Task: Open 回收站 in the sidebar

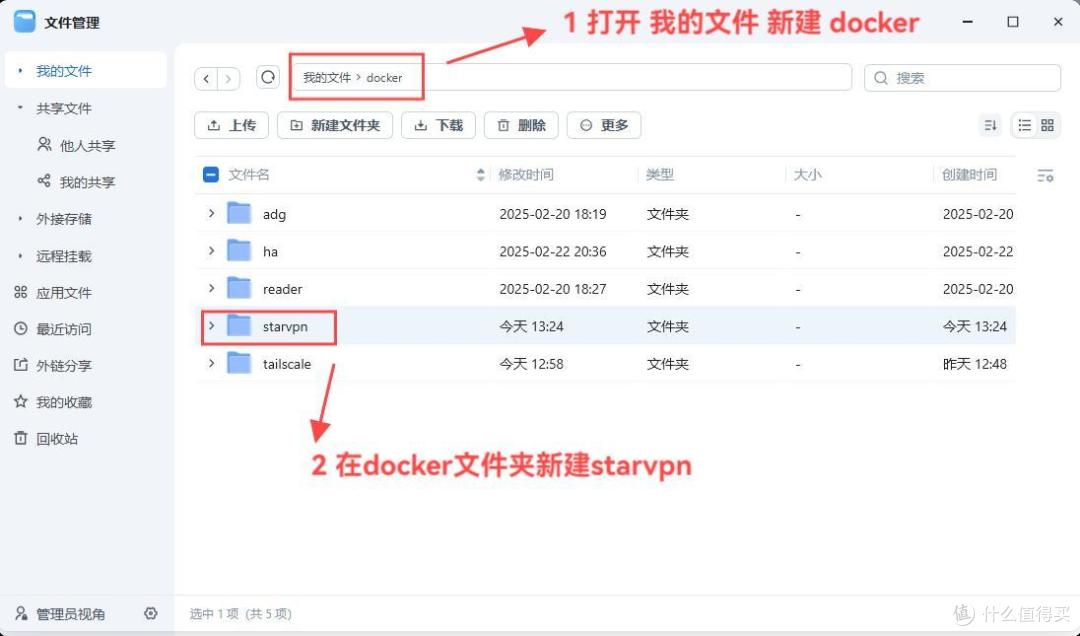Action: point(46,439)
